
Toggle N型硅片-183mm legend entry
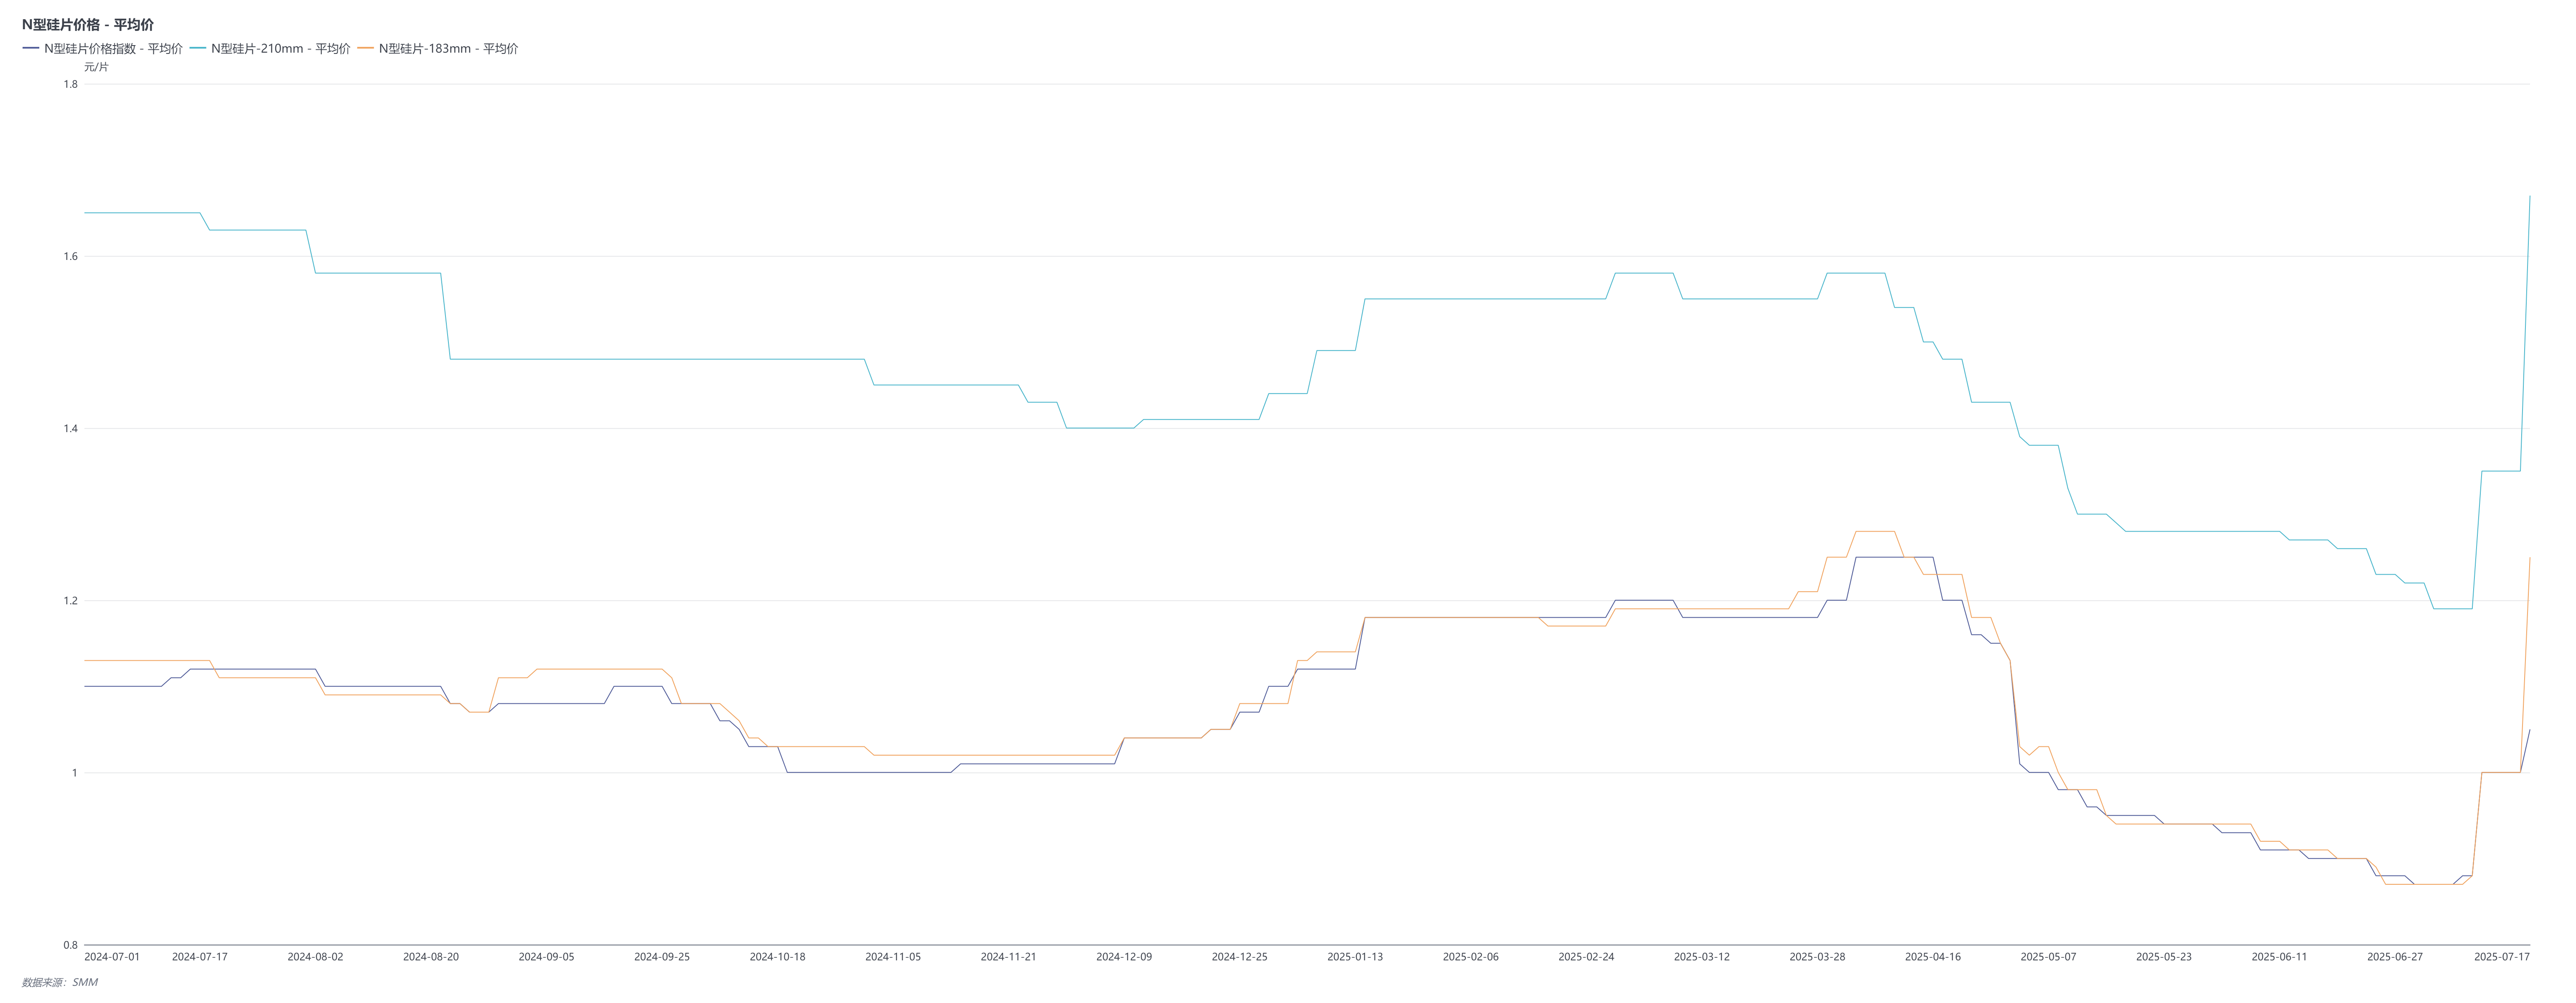tap(448, 48)
